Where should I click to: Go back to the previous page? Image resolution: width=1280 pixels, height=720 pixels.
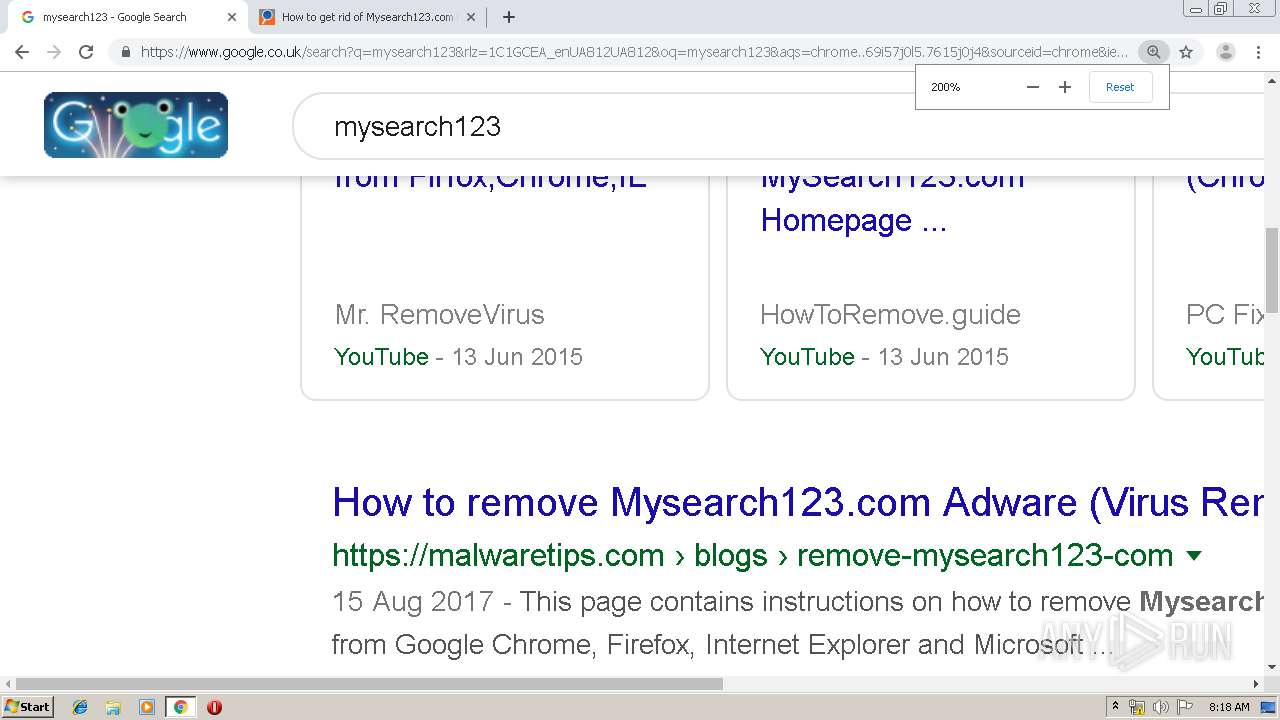coord(22,52)
